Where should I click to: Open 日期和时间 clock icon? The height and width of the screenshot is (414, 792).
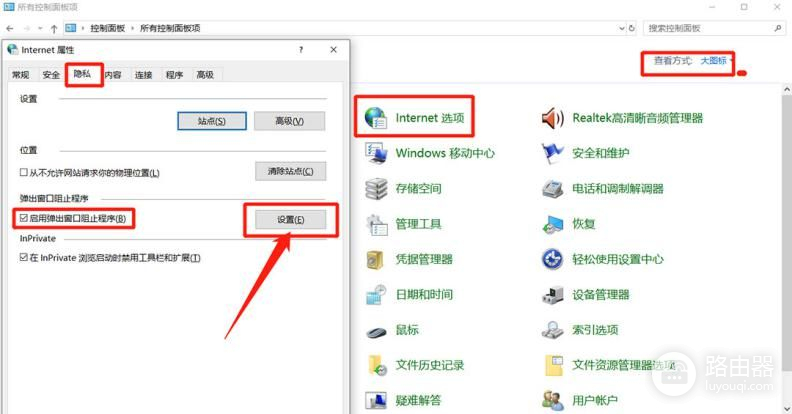coord(376,295)
